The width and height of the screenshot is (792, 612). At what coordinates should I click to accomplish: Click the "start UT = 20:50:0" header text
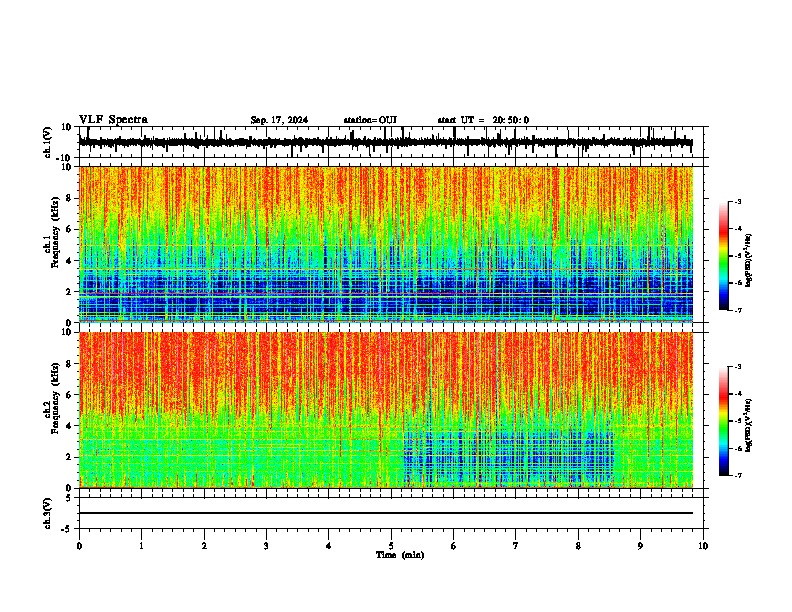(x=483, y=120)
